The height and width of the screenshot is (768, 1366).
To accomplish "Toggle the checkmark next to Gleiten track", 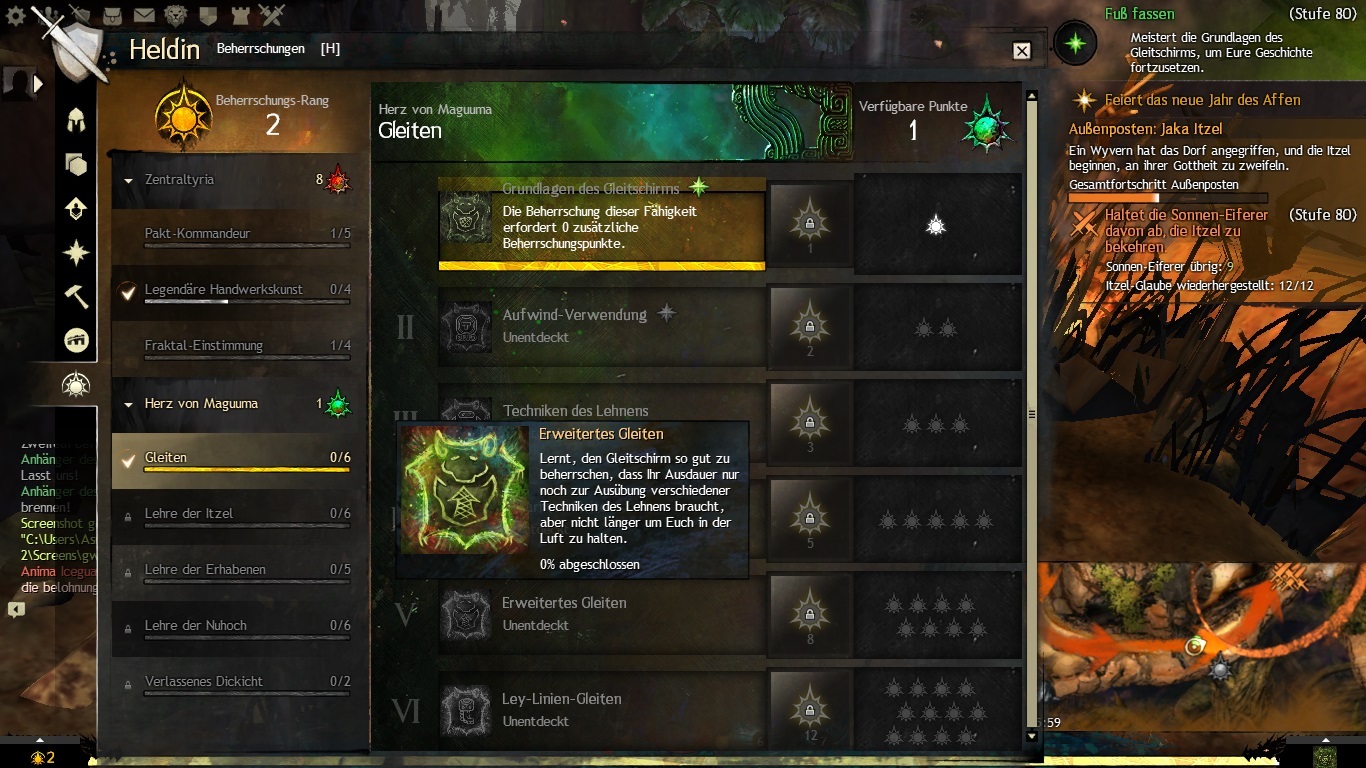I will point(128,460).
